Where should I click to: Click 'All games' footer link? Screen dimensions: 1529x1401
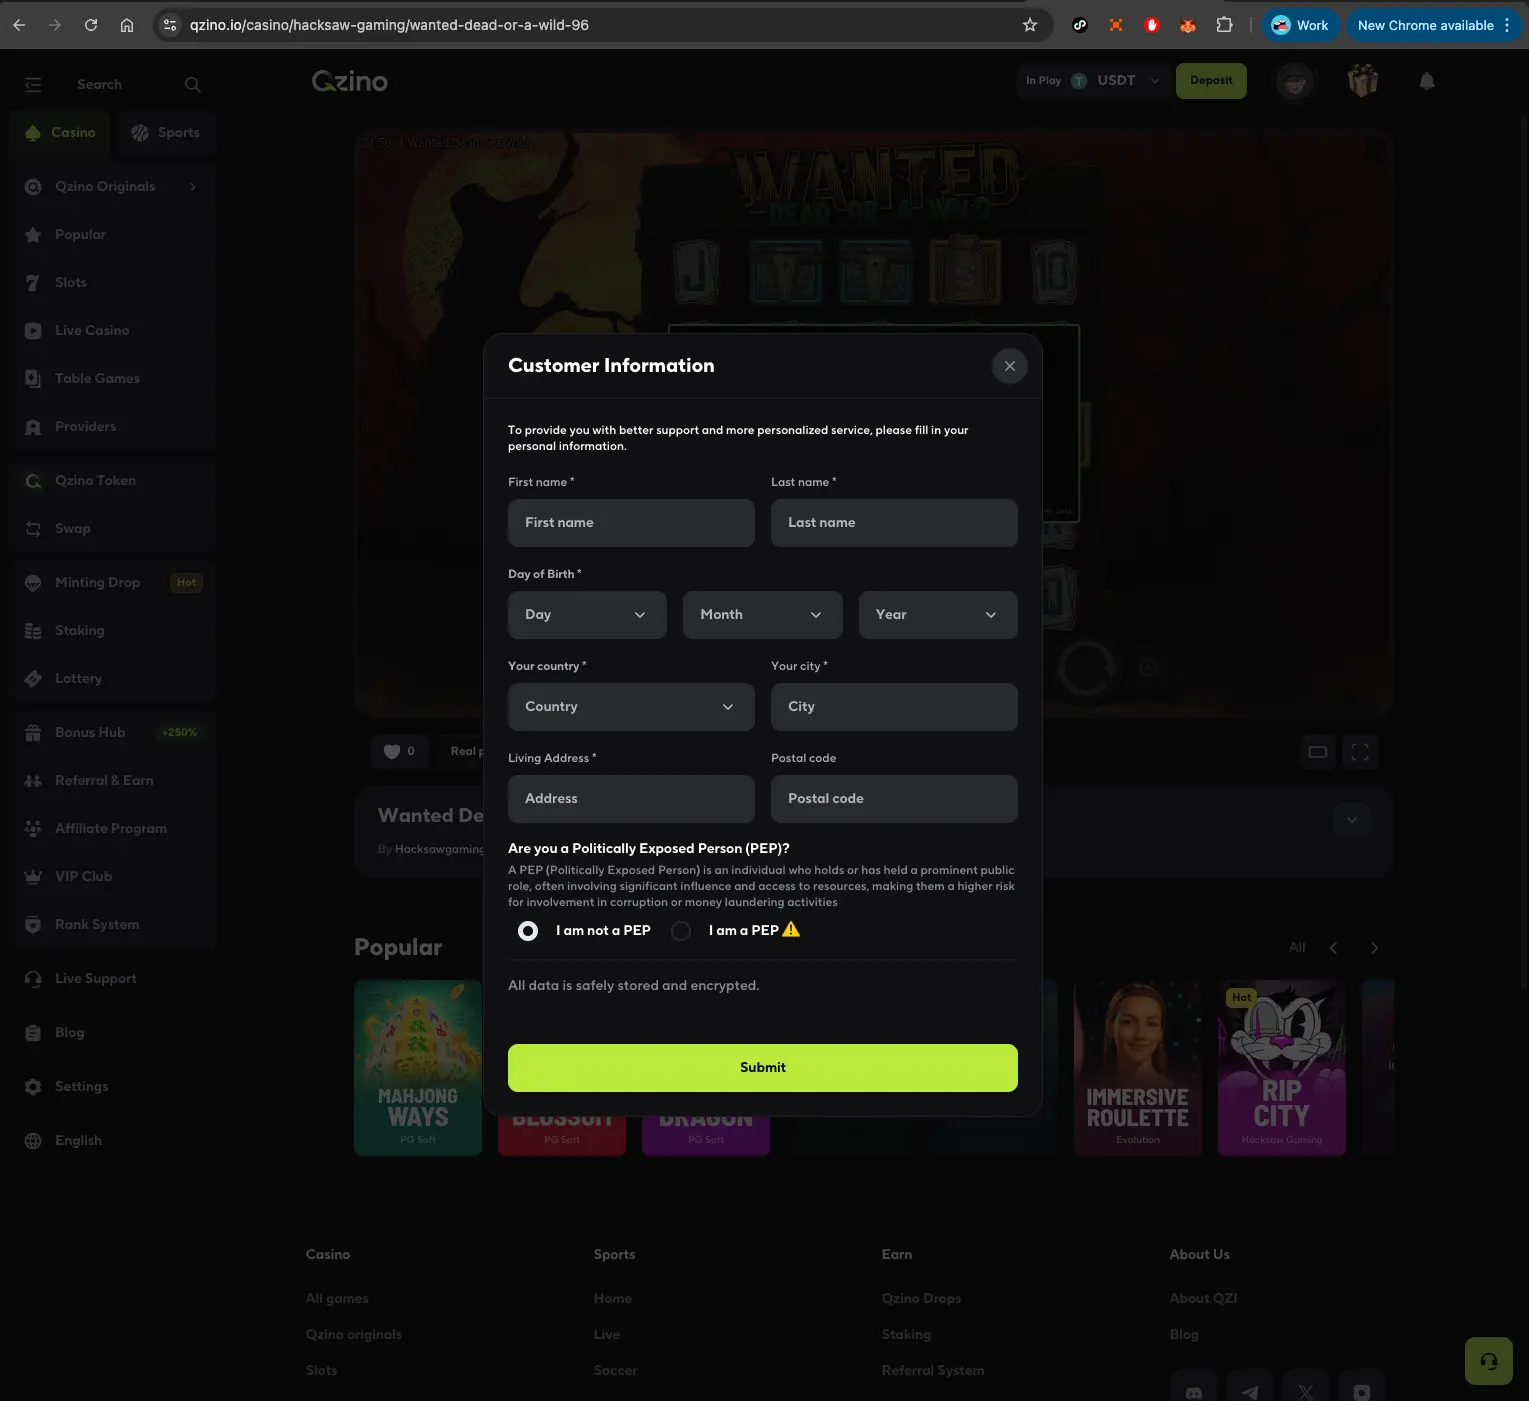(x=337, y=1299)
